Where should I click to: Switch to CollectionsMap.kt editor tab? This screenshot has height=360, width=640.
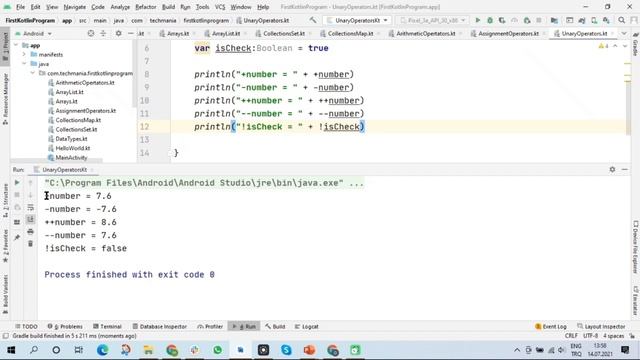point(350,33)
